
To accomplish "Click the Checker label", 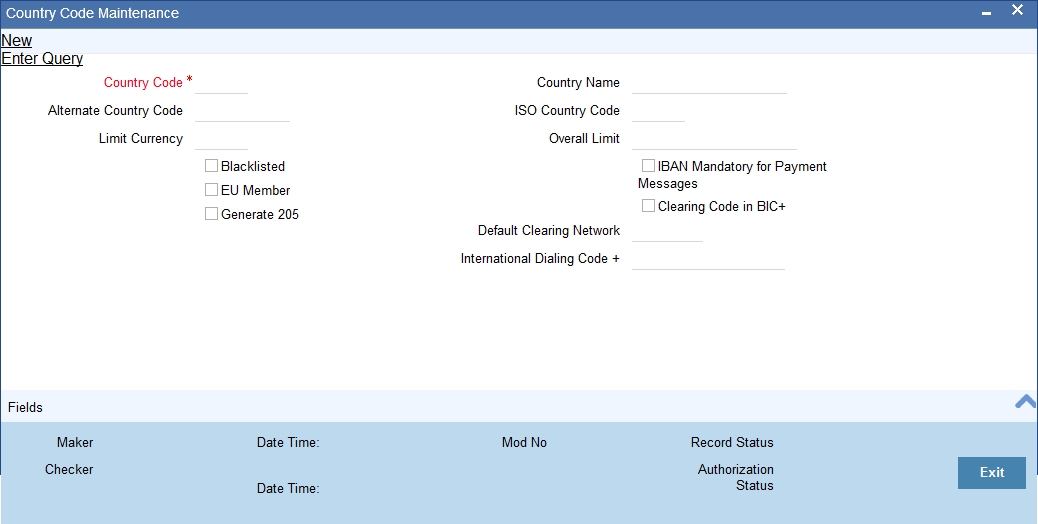I will (x=69, y=469).
